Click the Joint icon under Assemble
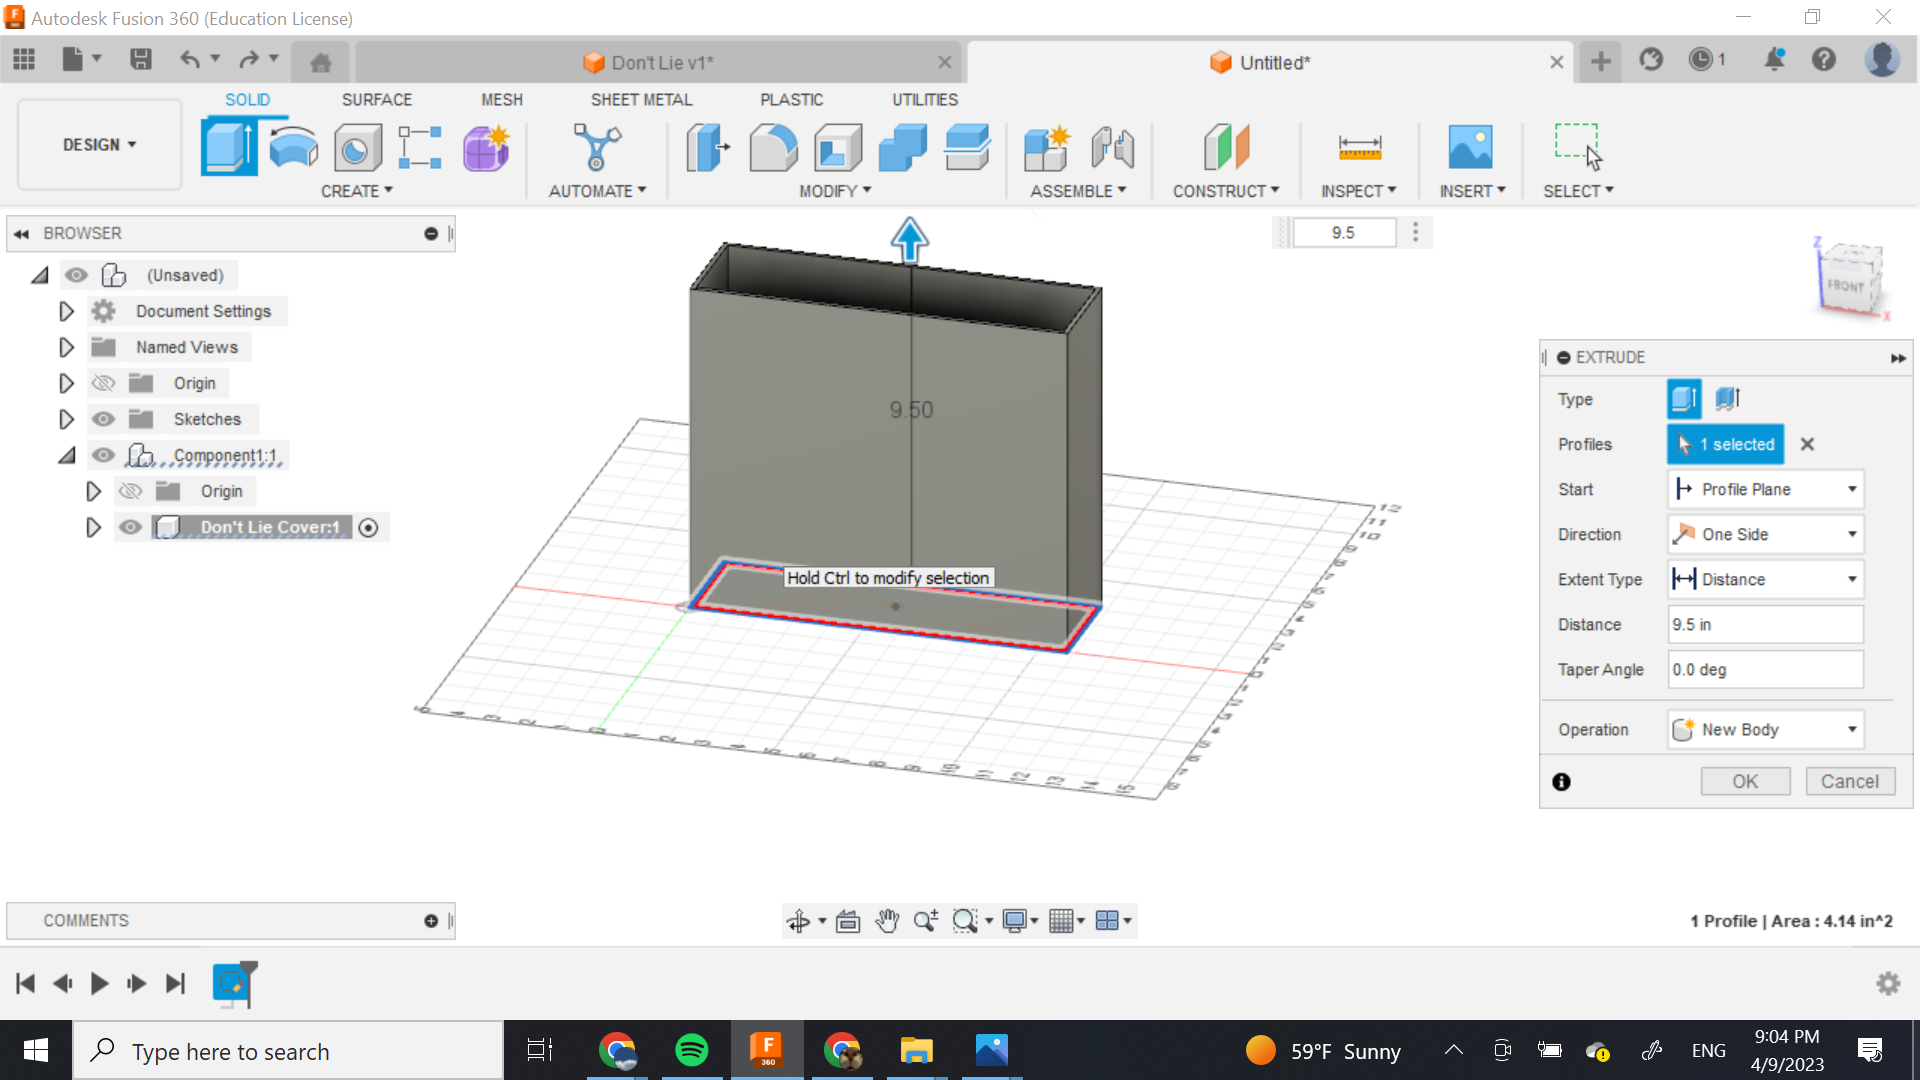 tap(1112, 148)
